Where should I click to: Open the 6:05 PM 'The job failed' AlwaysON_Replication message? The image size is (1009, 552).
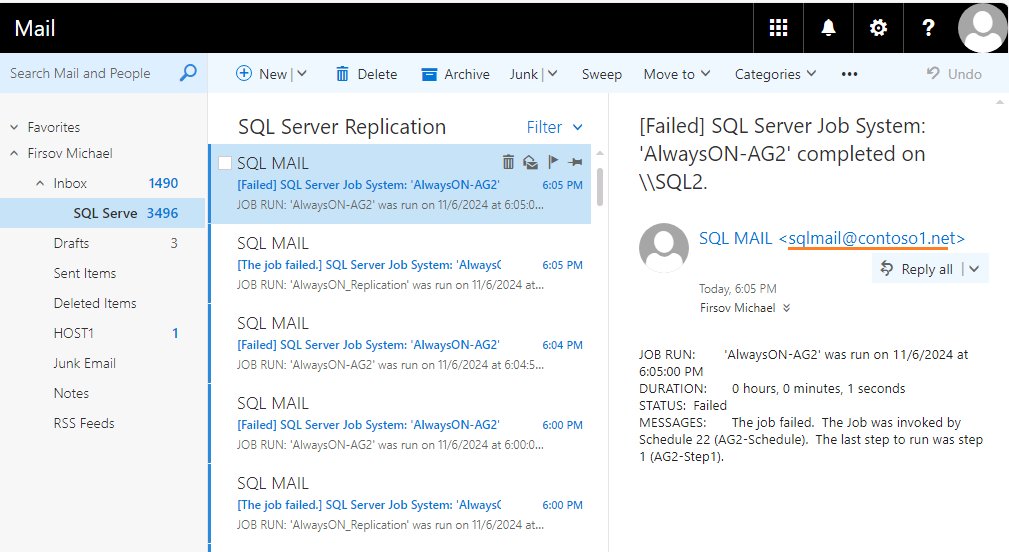coord(400,264)
